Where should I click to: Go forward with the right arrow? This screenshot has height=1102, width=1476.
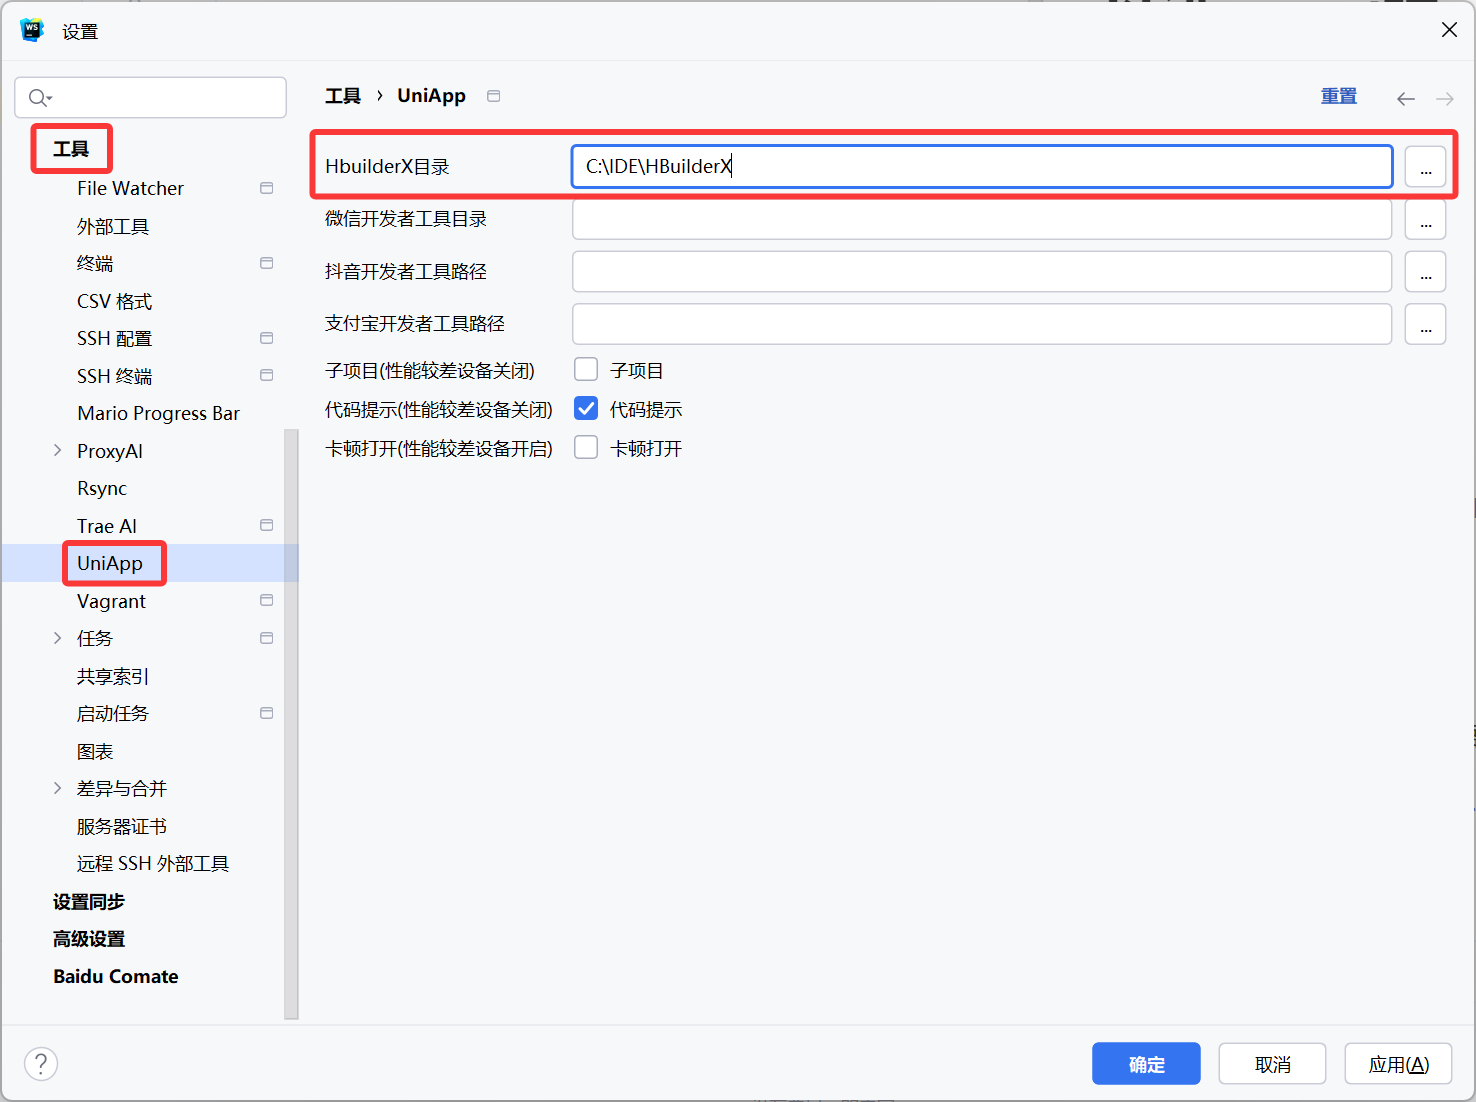1445,98
